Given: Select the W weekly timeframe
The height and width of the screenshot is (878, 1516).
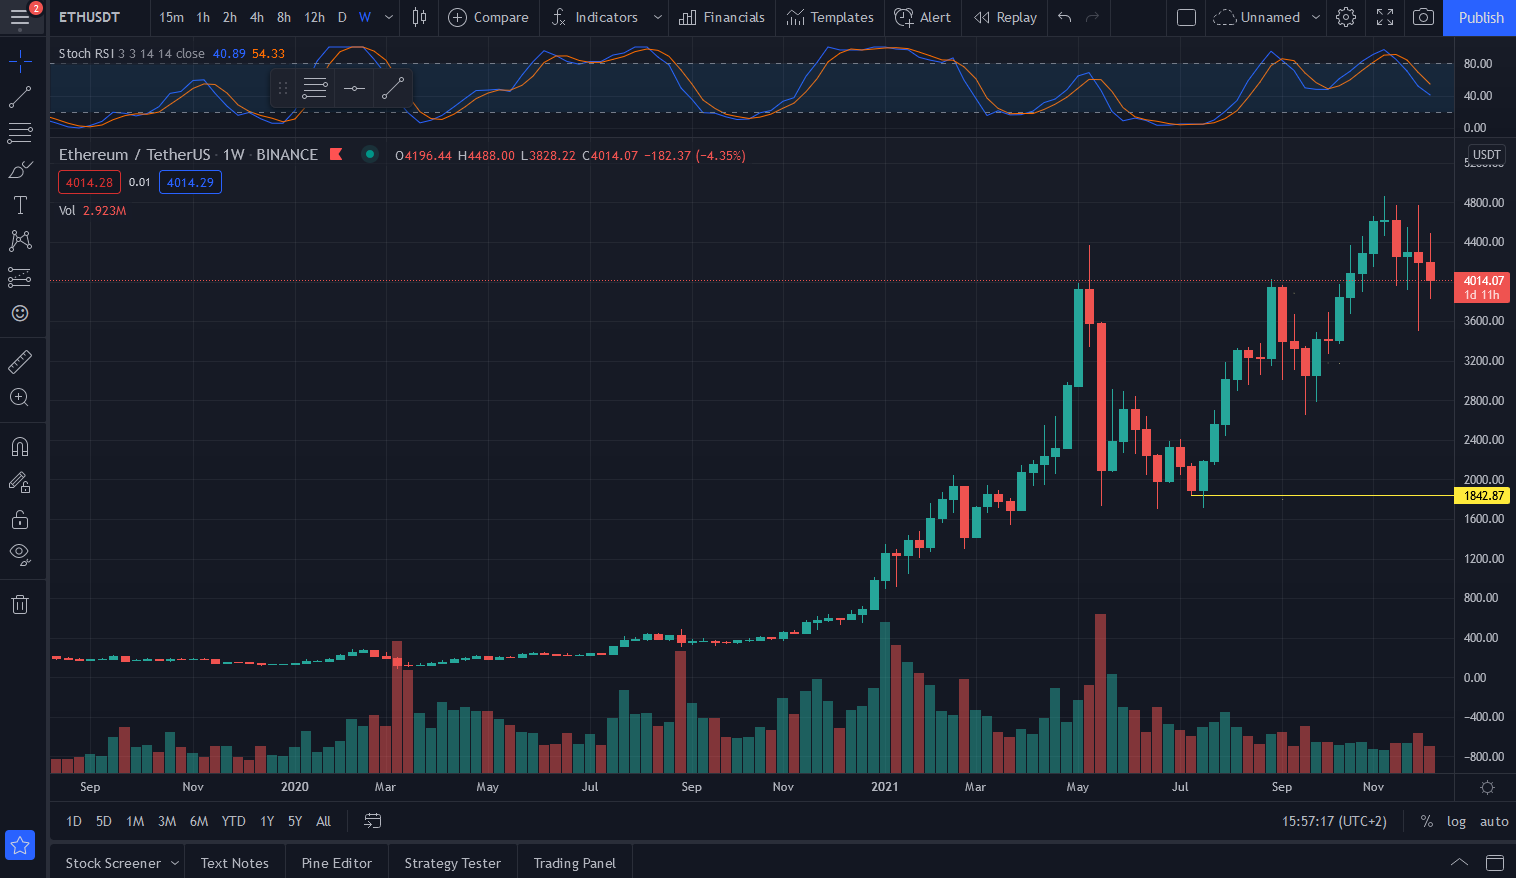Looking at the screenshot, I should coord(365,17).
